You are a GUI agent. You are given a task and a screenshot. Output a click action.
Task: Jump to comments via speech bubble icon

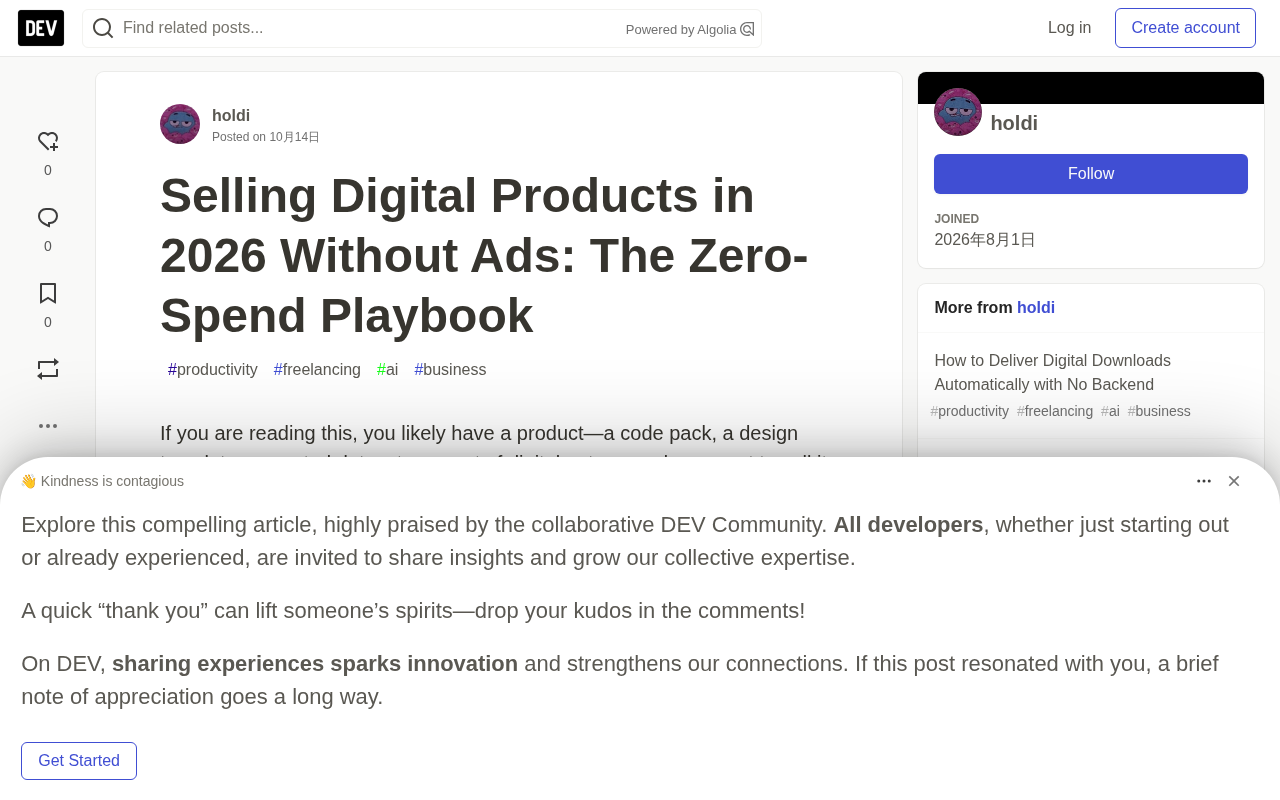[x=48, y=218]
